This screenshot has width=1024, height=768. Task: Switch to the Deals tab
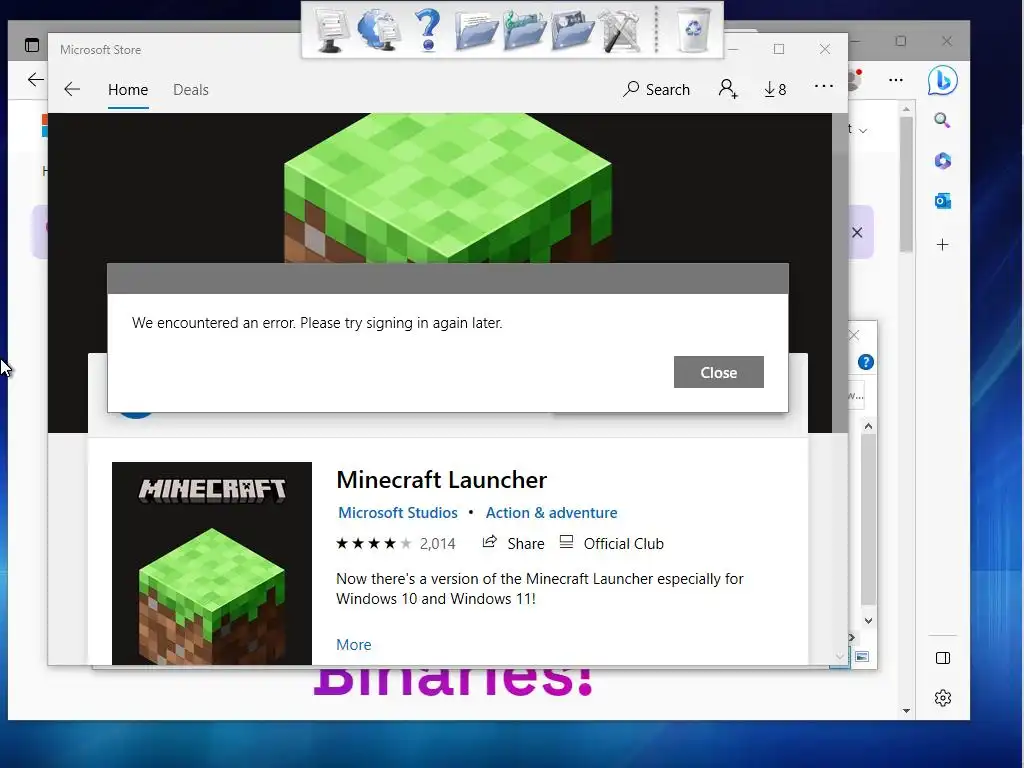(x=191, y=89)
